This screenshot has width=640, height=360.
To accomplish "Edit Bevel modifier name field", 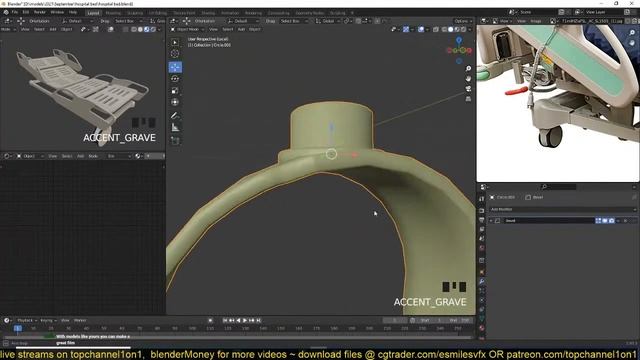I will click(x=549, y=220).
